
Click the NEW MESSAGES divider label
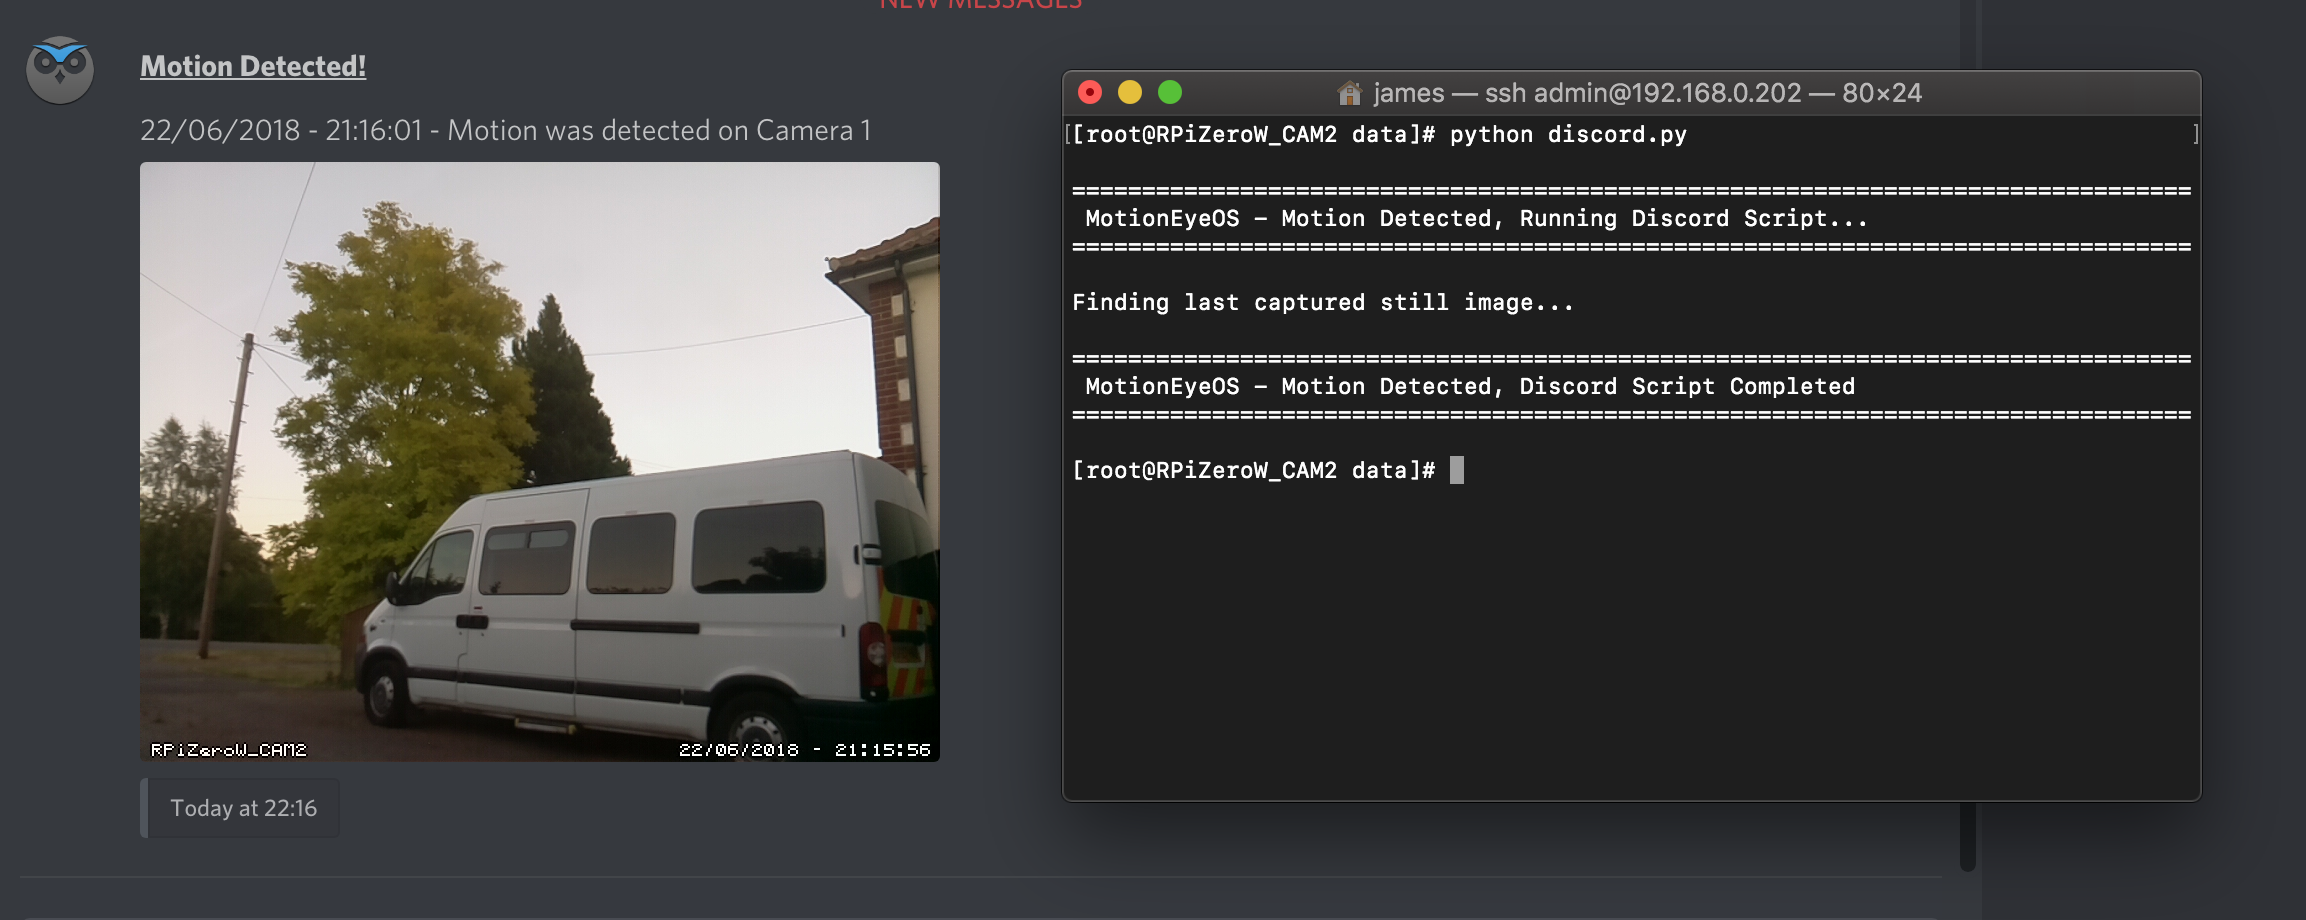980,5
